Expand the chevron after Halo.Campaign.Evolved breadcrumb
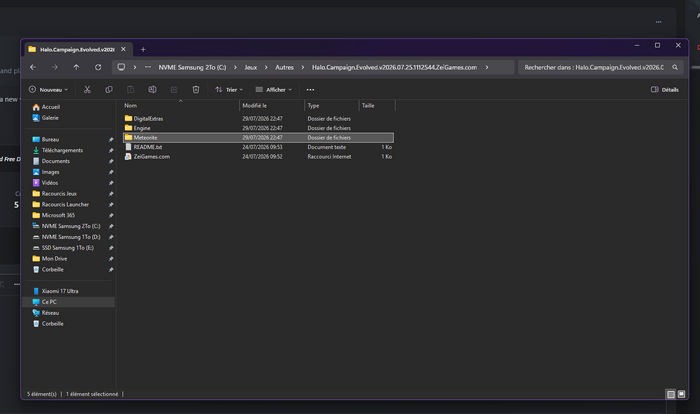Viewport: 700px width, 414px height. tap(487, 67)
